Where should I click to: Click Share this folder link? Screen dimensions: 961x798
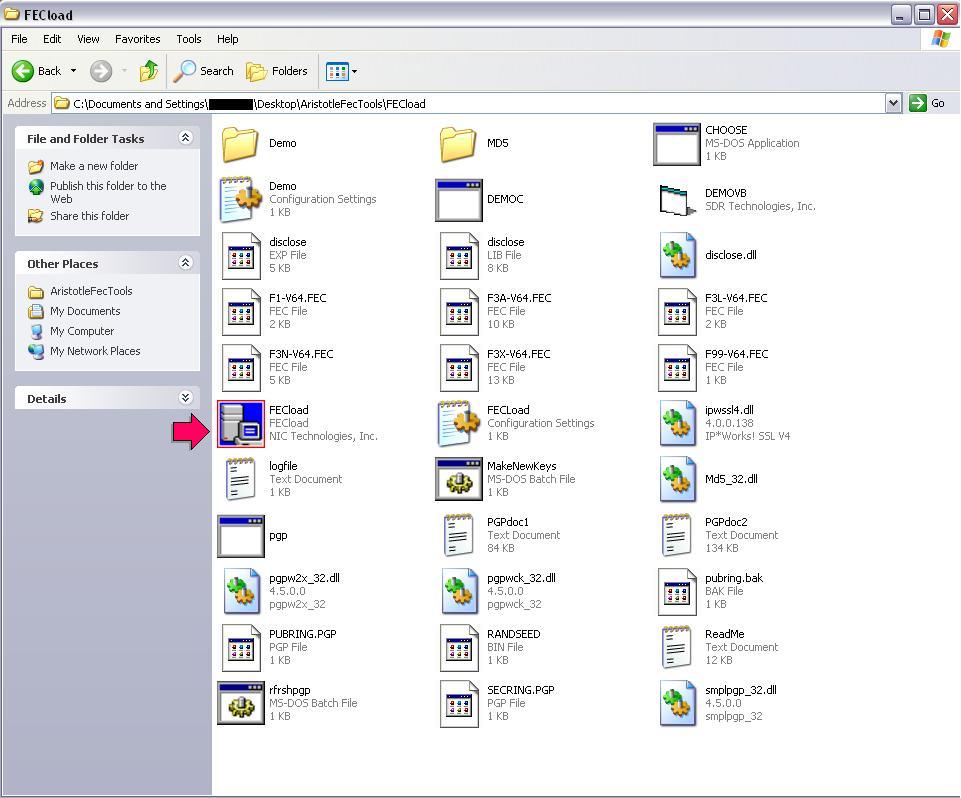click(x=89, y=216)
